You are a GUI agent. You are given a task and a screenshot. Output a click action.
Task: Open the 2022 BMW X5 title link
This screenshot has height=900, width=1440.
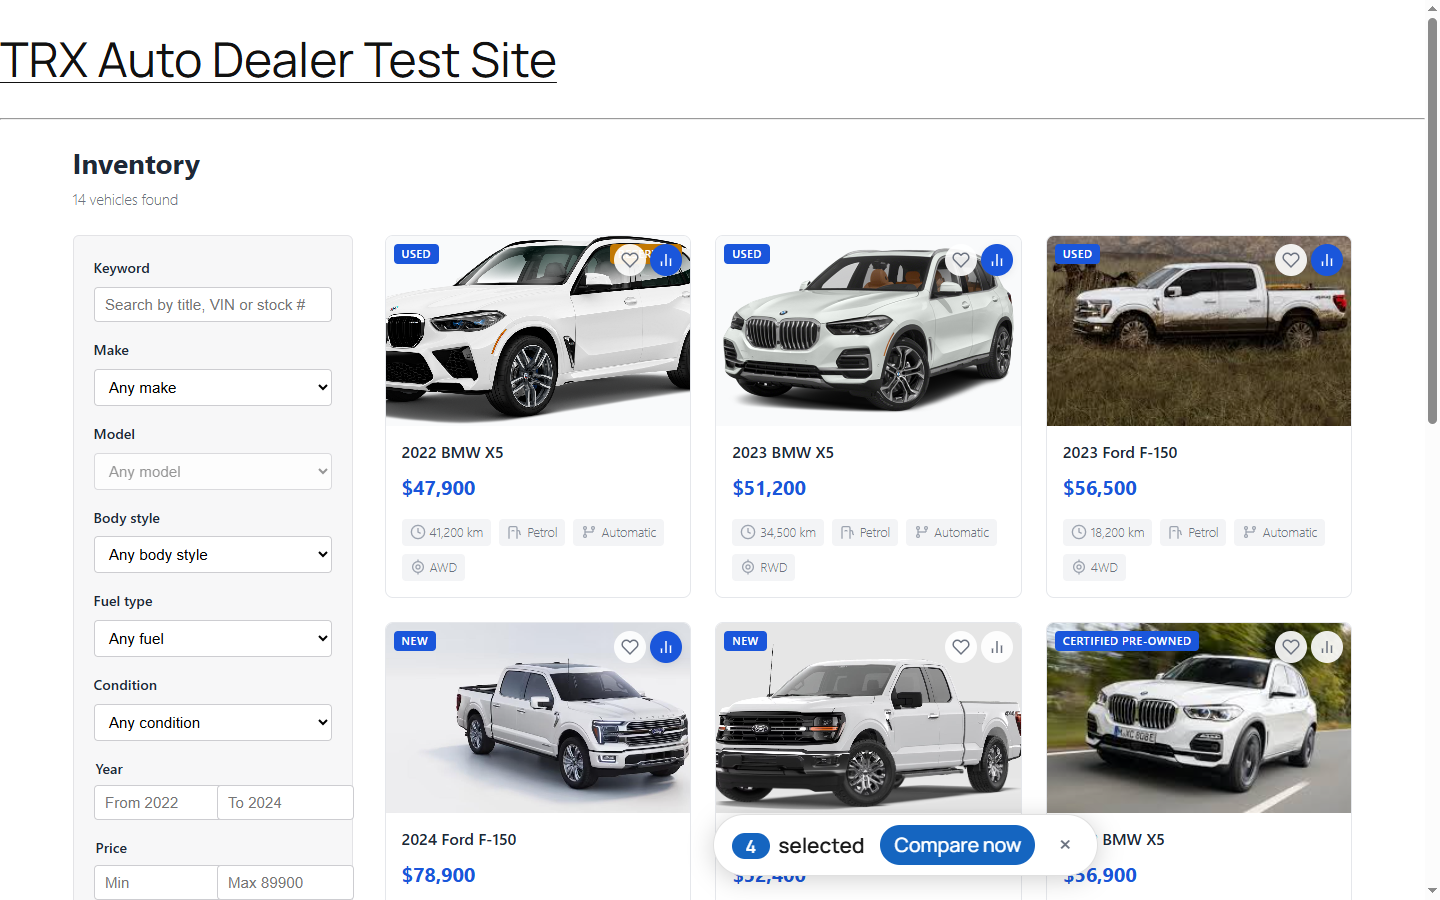click(452, 453)
